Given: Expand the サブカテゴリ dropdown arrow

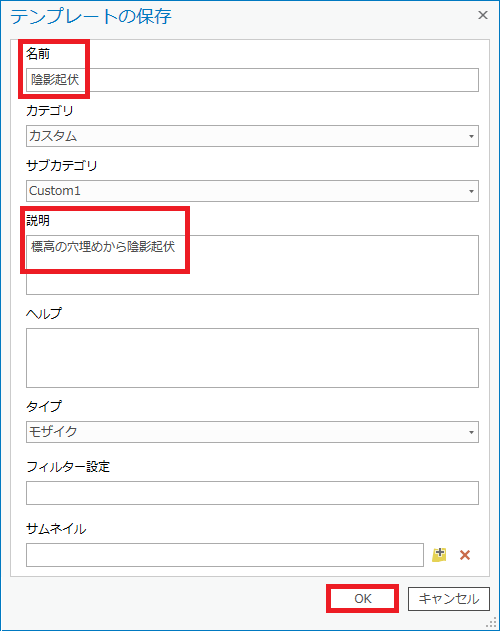Looking at the screenshot, I should 471,191.
